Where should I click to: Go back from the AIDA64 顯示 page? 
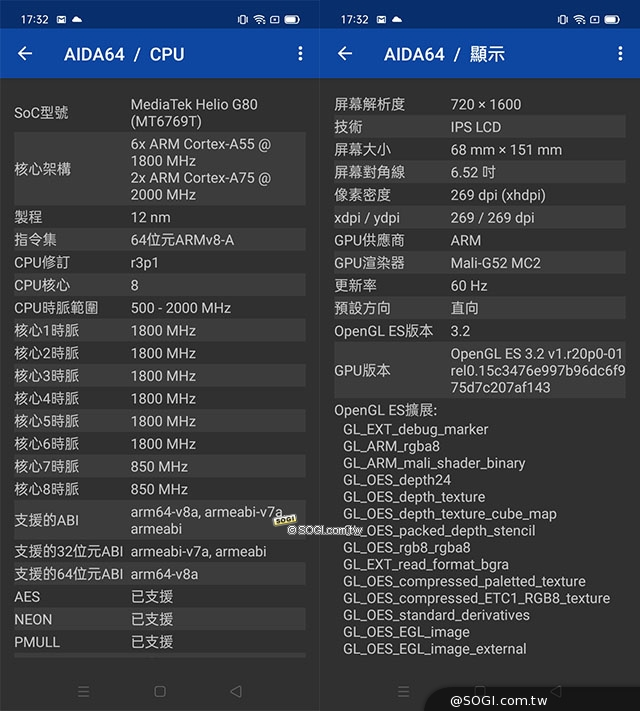click(x=345, y=54)
